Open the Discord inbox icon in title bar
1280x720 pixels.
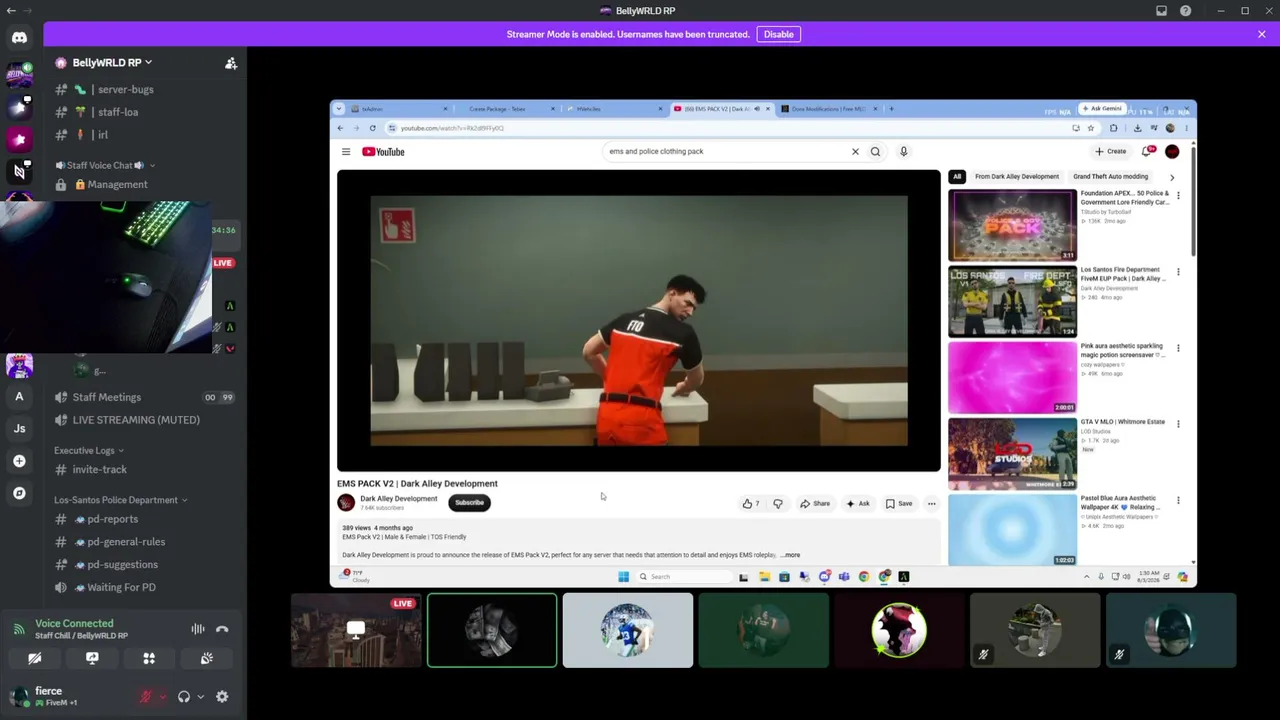(x=1161, y=11)
